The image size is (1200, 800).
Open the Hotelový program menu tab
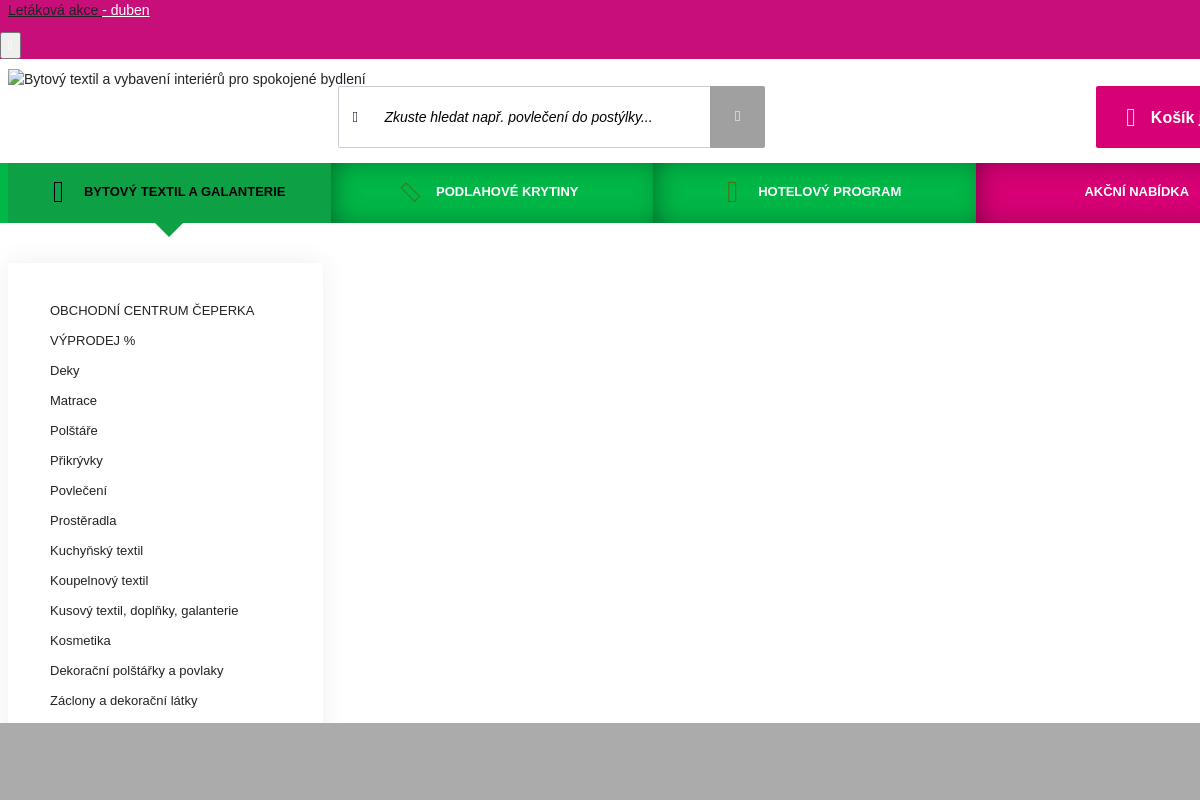[829, 192]
